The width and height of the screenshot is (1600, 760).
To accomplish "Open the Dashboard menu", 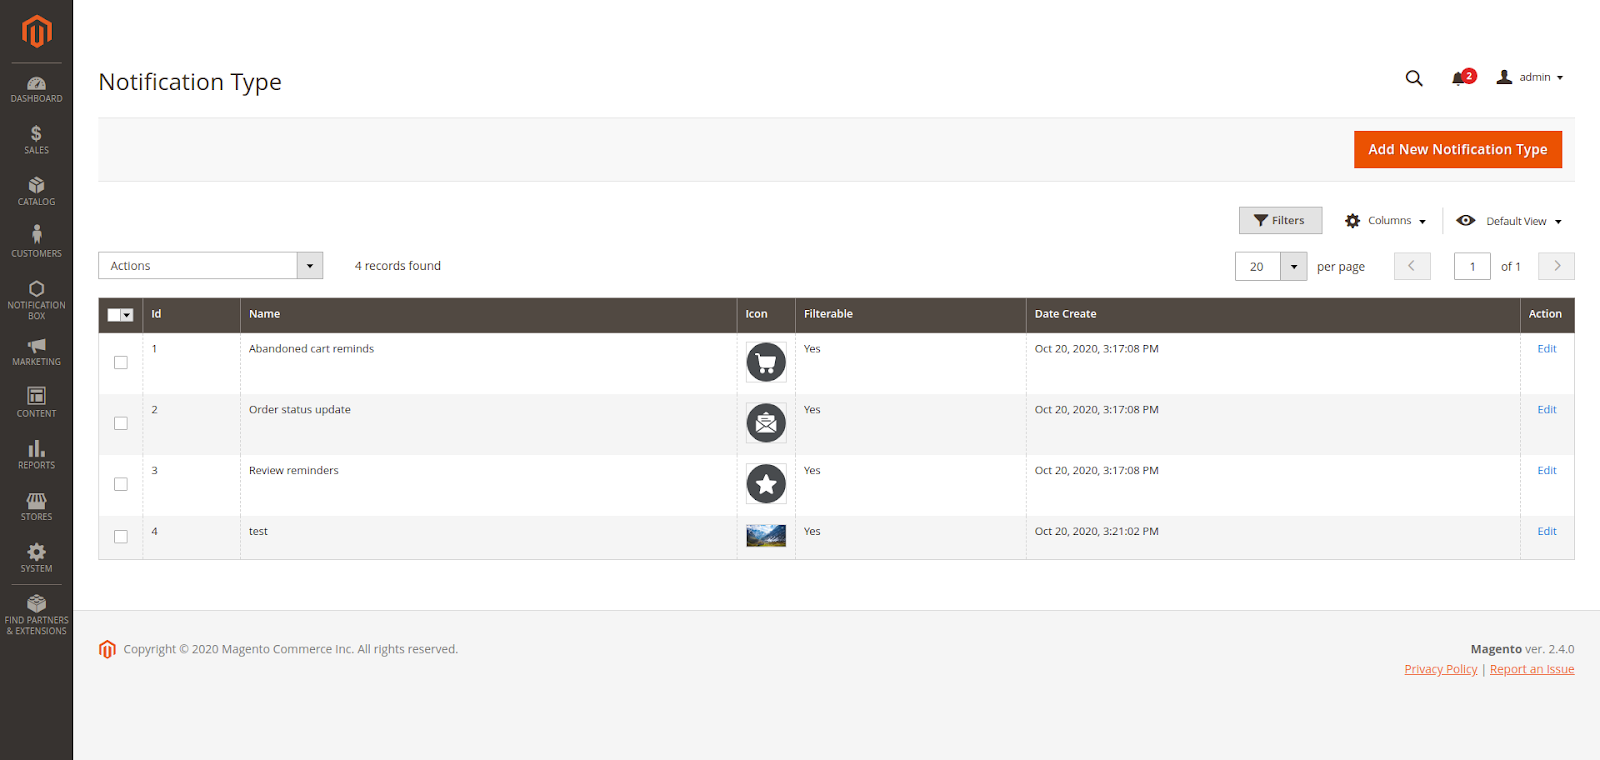I will click(36, 89).
